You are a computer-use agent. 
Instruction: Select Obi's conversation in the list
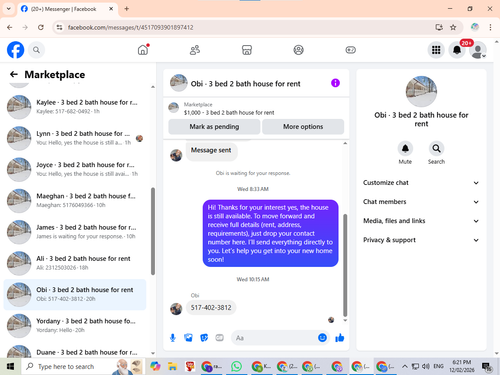(75, 294)
